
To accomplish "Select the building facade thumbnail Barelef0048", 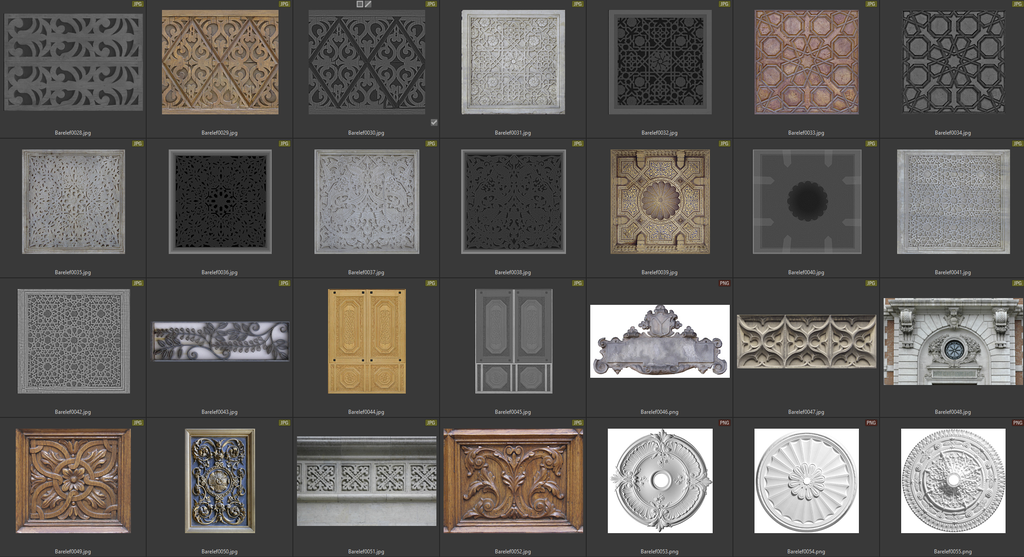I will click(x=953, y=341).
